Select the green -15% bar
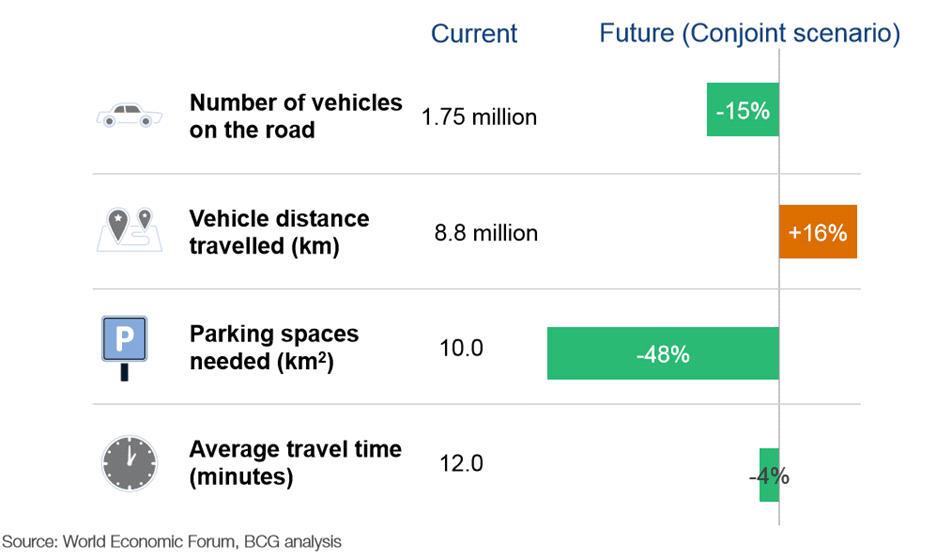 click(x=742, y=110)
